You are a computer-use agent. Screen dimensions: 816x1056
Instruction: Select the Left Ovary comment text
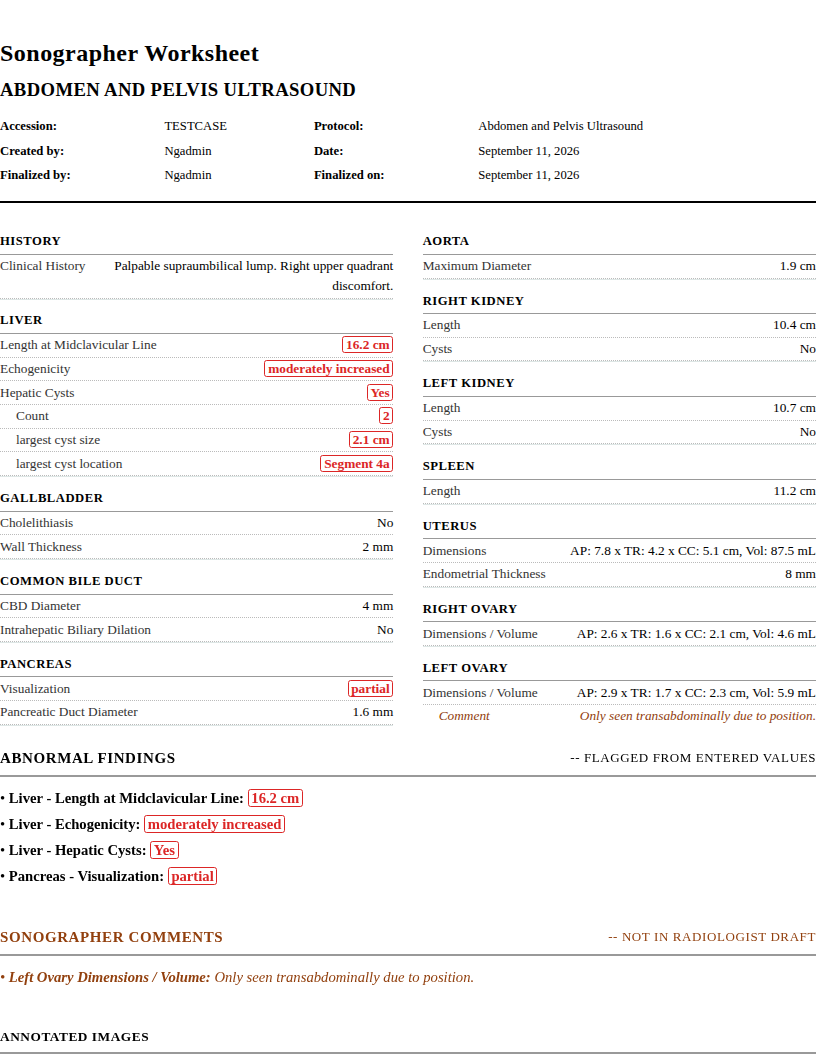[x=698, y=716]
